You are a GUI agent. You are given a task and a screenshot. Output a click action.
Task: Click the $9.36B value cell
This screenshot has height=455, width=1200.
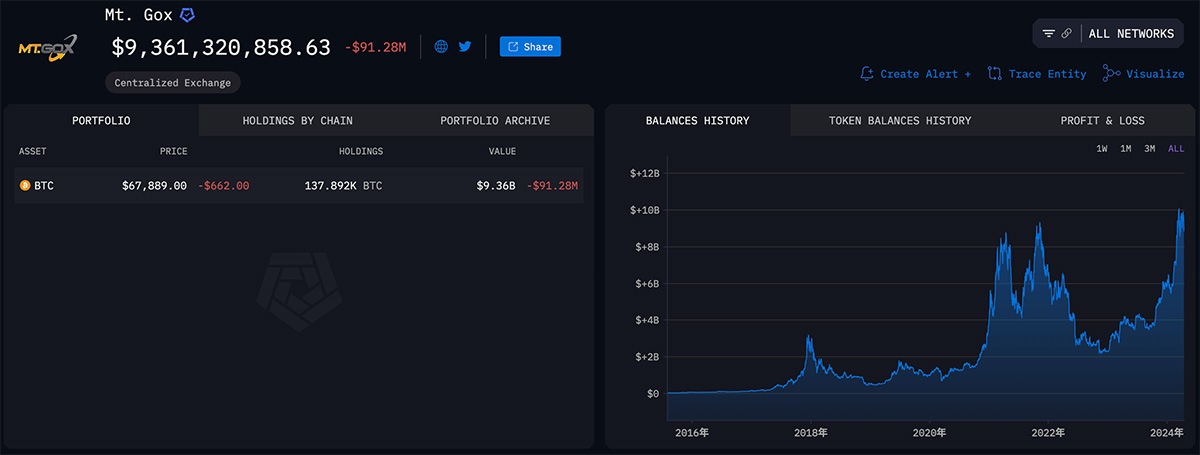(x=495, y=186)
